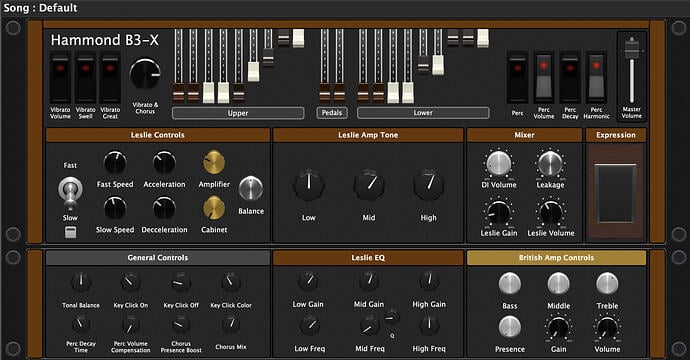The width and height of the screenshot is (690, 360).
Task: Click the Leslie EQ Mid Freq knob
Action: (370, 326)
